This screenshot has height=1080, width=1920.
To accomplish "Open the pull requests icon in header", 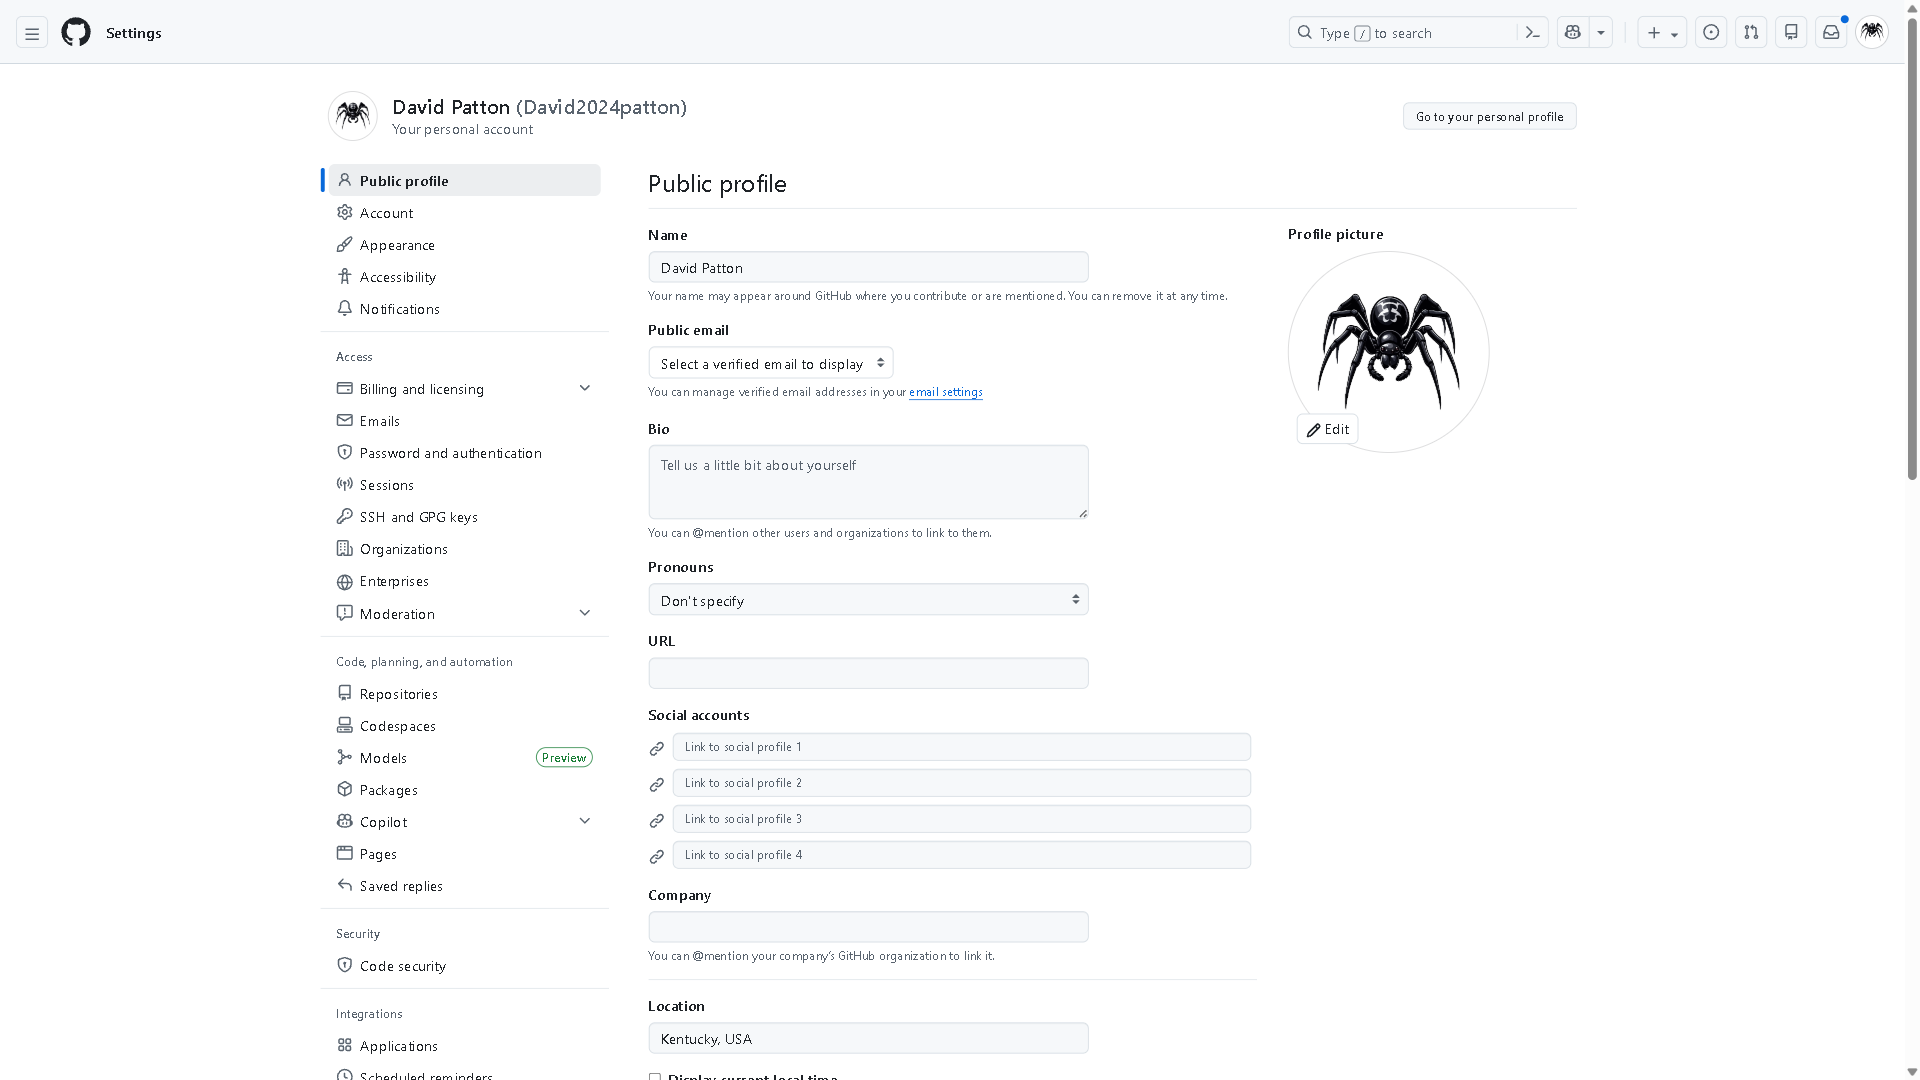I will point(1751,33).
